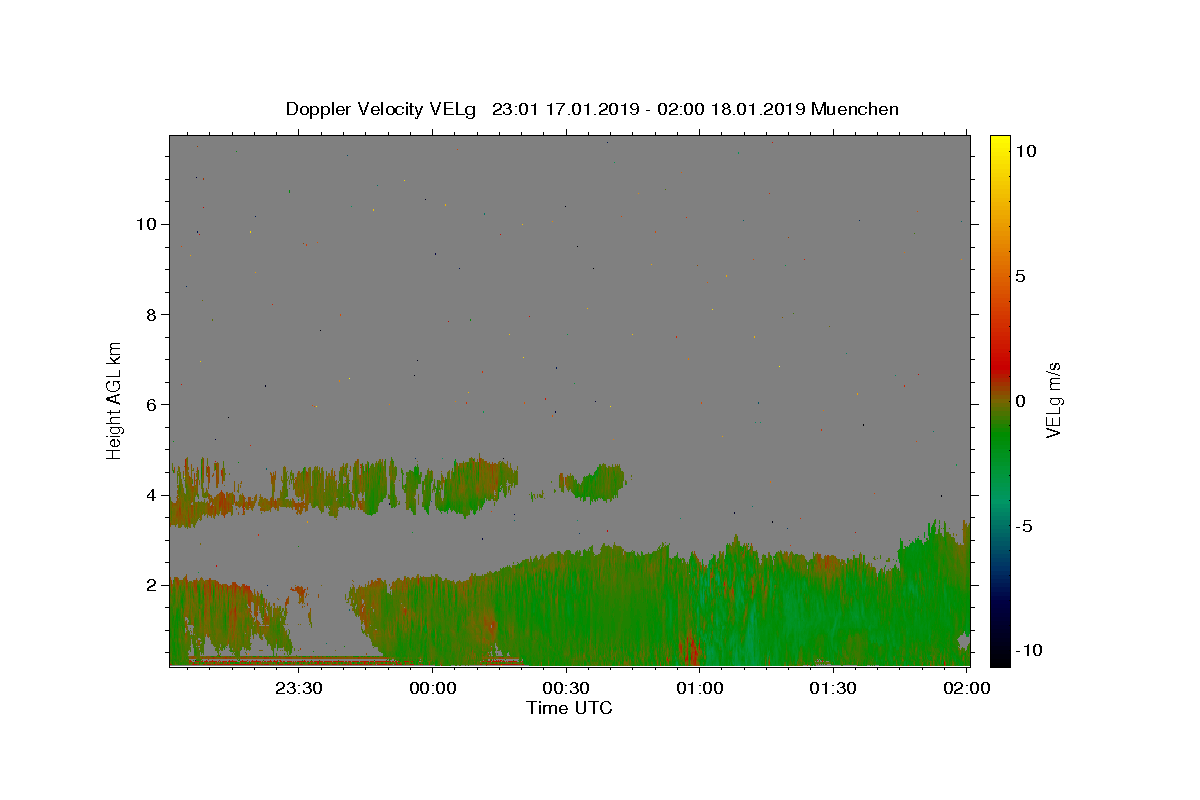The height and width of the screenshot is (800, 1200).
Task: Click the 'VELg m/s' colorbar label
Action: click(1053, 400)
